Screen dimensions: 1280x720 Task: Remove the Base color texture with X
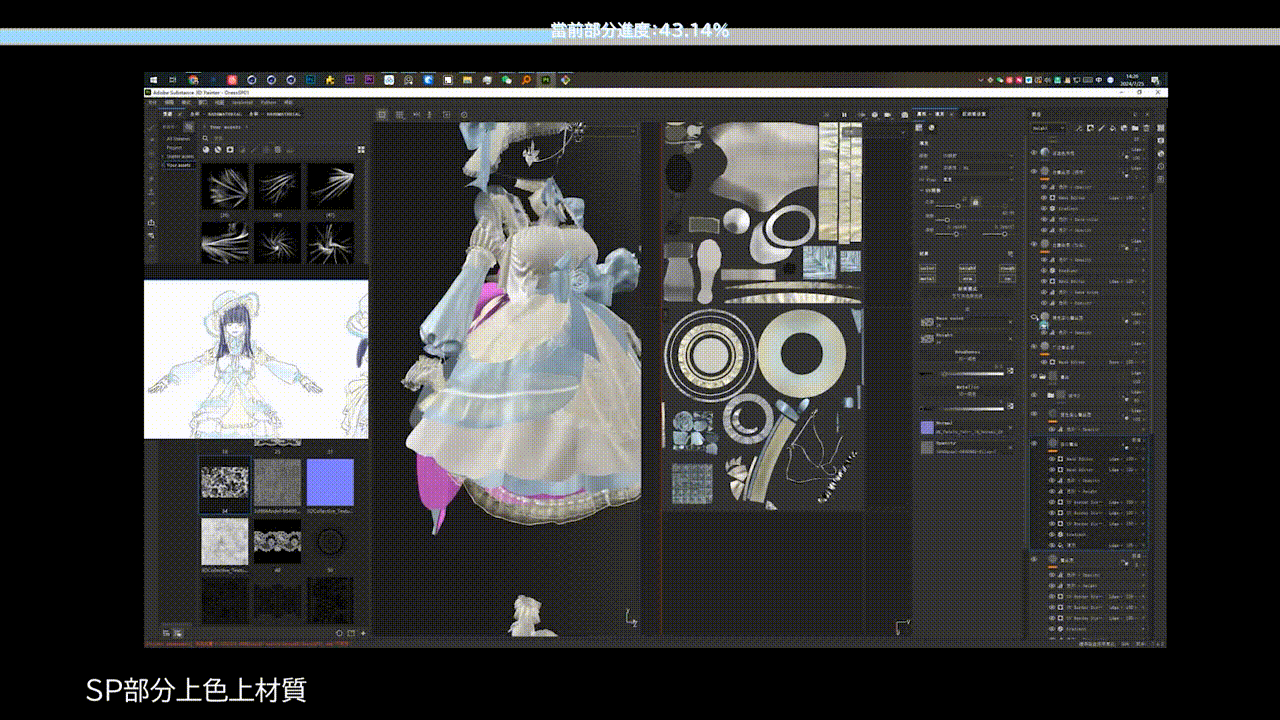click(1010, 322)
